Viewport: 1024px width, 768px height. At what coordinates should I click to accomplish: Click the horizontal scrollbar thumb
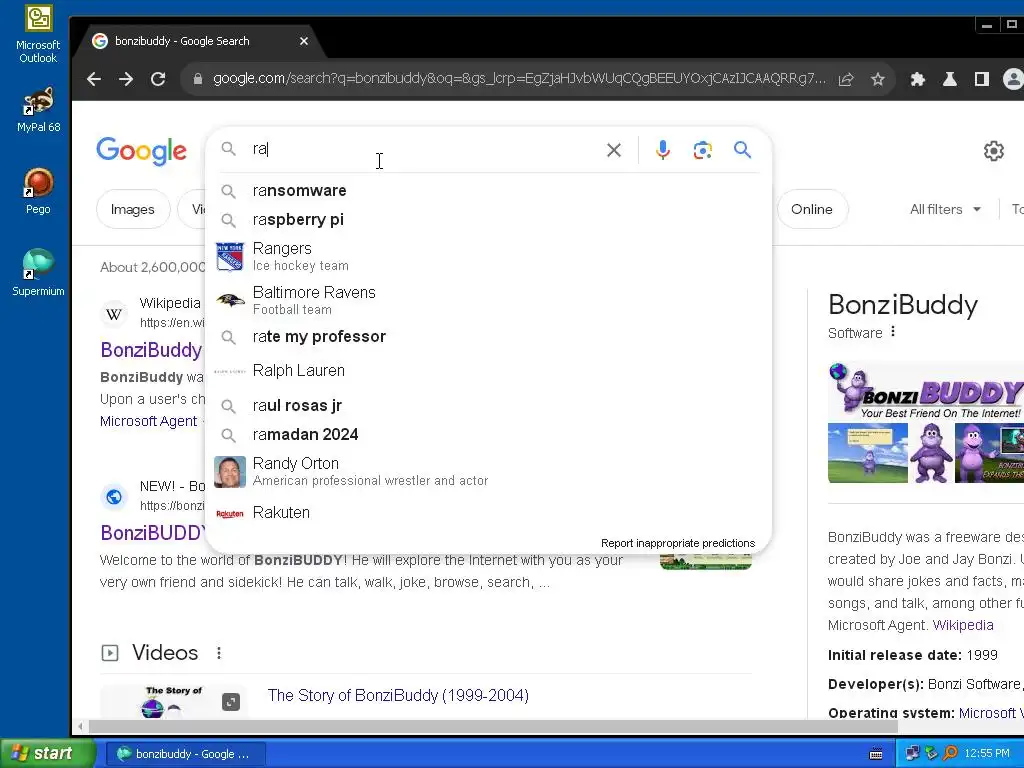click(x=493, y=726)
